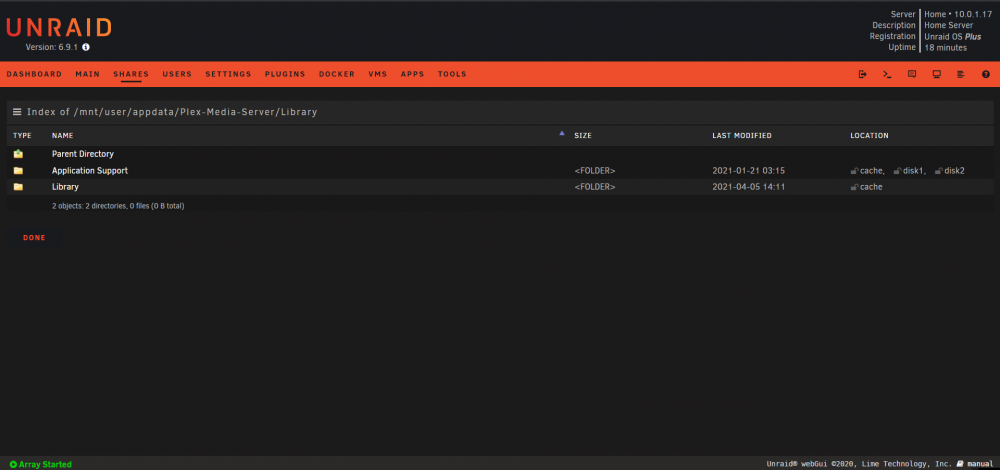Click the folder icon for Application Support
This screenshot has width=1000, height=470.
(x=18, y=170)
